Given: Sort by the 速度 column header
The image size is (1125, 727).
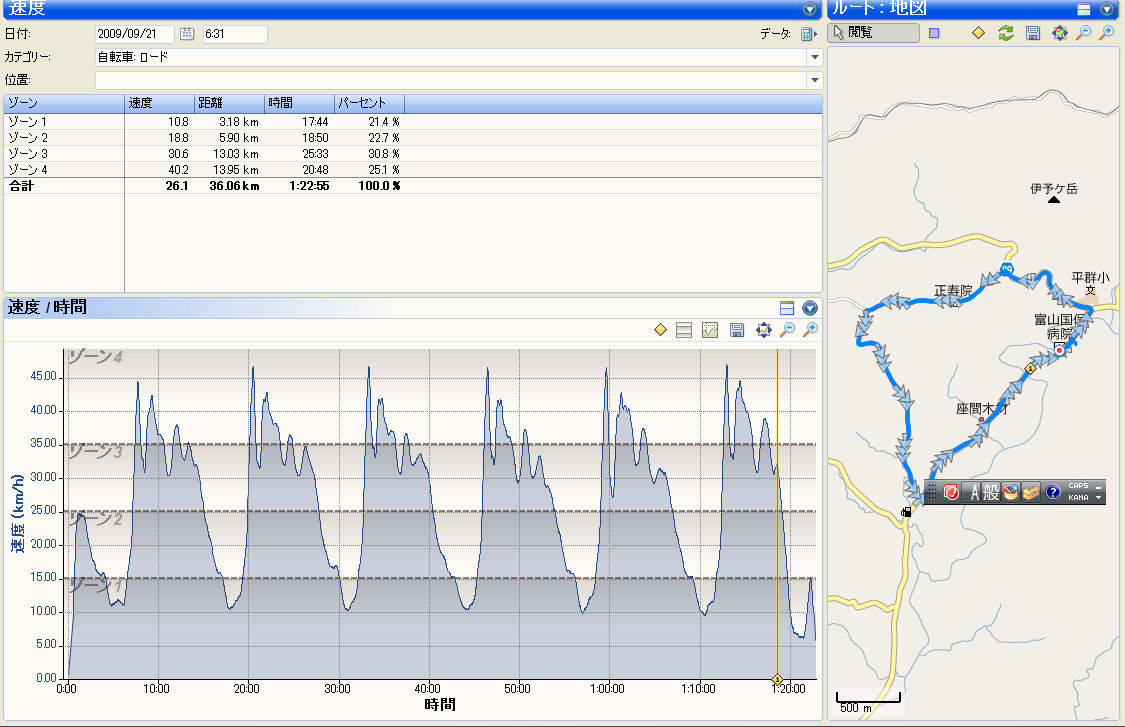Looking at the screenshot, I should [x=159, y=103].
